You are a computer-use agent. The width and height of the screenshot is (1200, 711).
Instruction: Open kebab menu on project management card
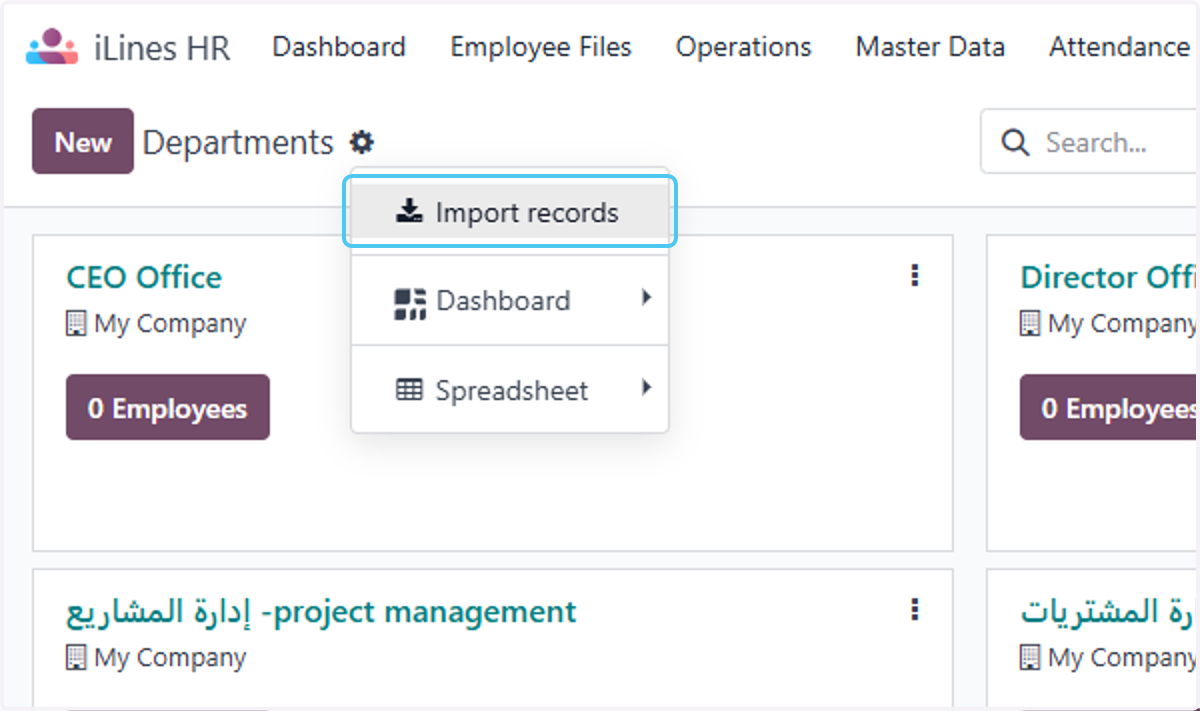pyautogui.click(x=914, y=609)
